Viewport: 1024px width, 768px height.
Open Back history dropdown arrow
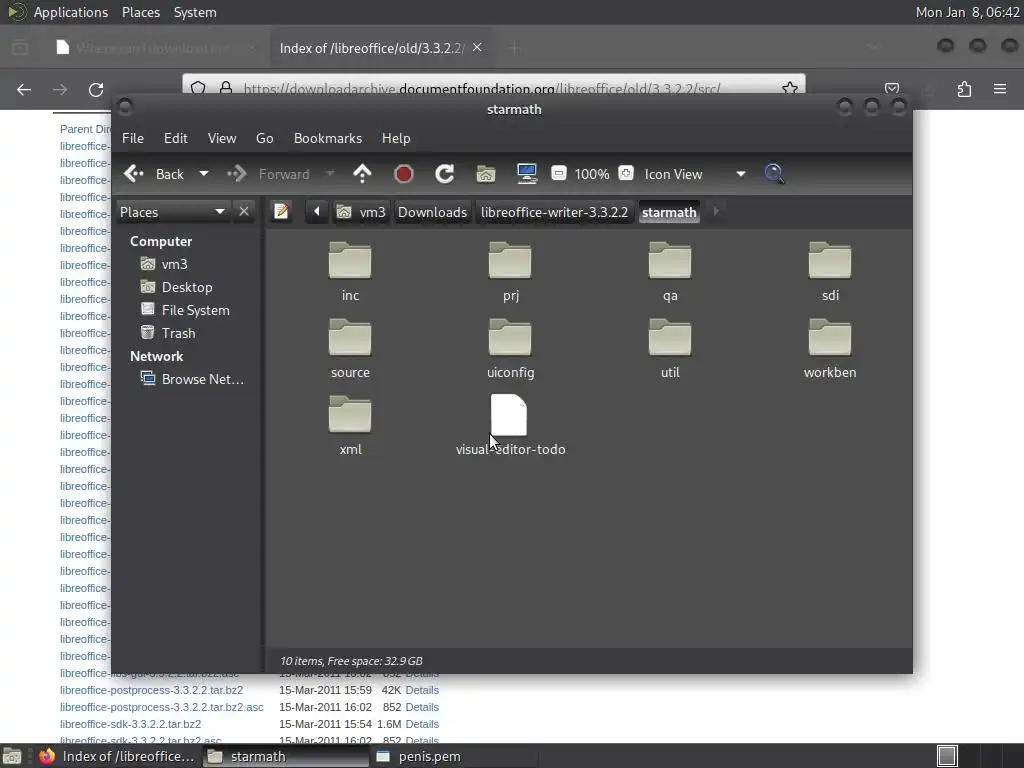tap(204, 174)
